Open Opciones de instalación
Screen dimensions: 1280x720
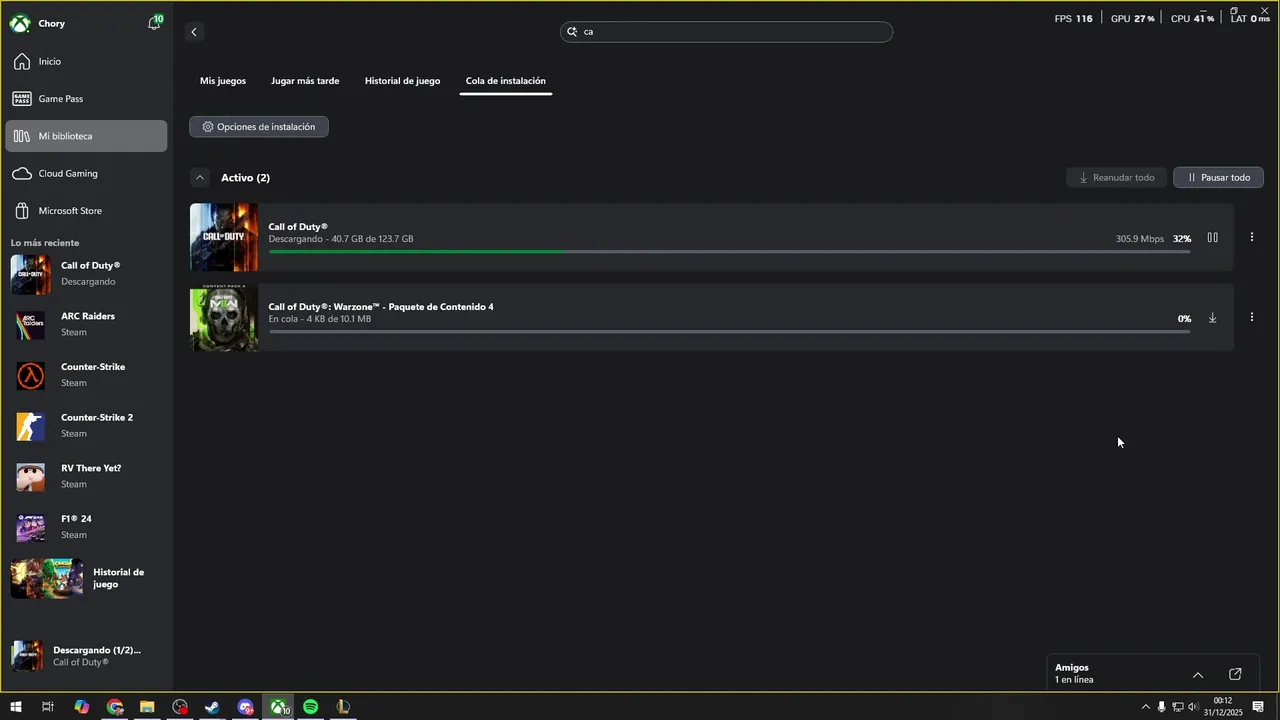[259, 127]
